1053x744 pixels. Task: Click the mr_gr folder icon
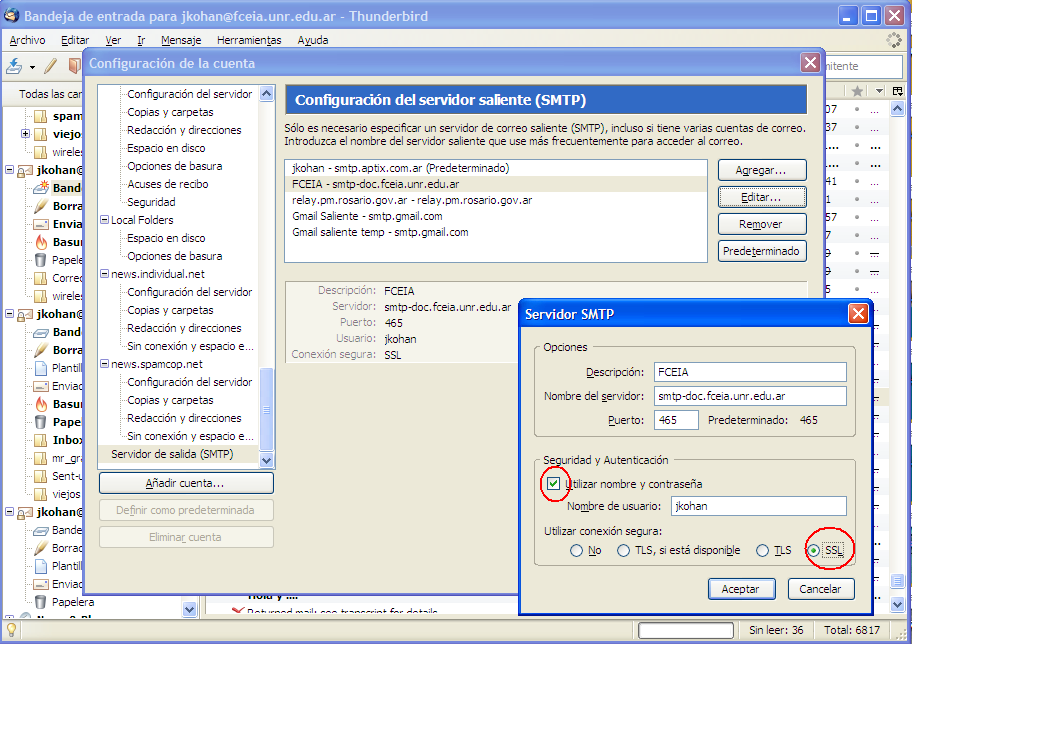pos(41,459)
